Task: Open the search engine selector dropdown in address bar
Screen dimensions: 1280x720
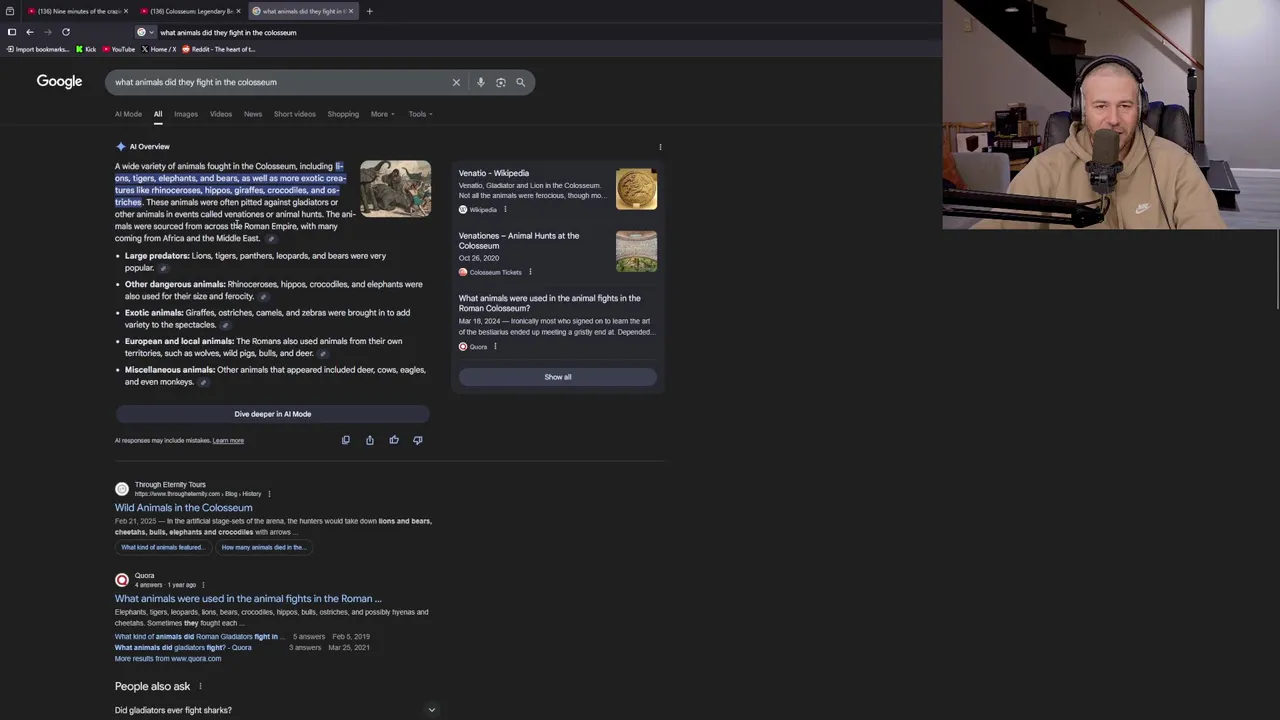Action: (145, 32)
